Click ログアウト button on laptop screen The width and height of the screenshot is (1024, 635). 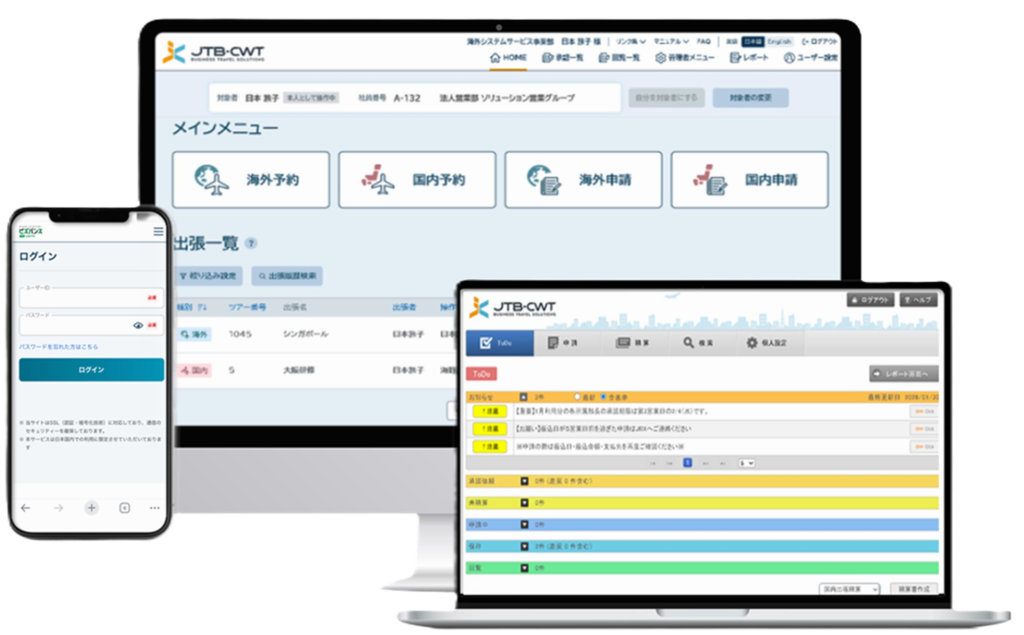coord(871,300)
